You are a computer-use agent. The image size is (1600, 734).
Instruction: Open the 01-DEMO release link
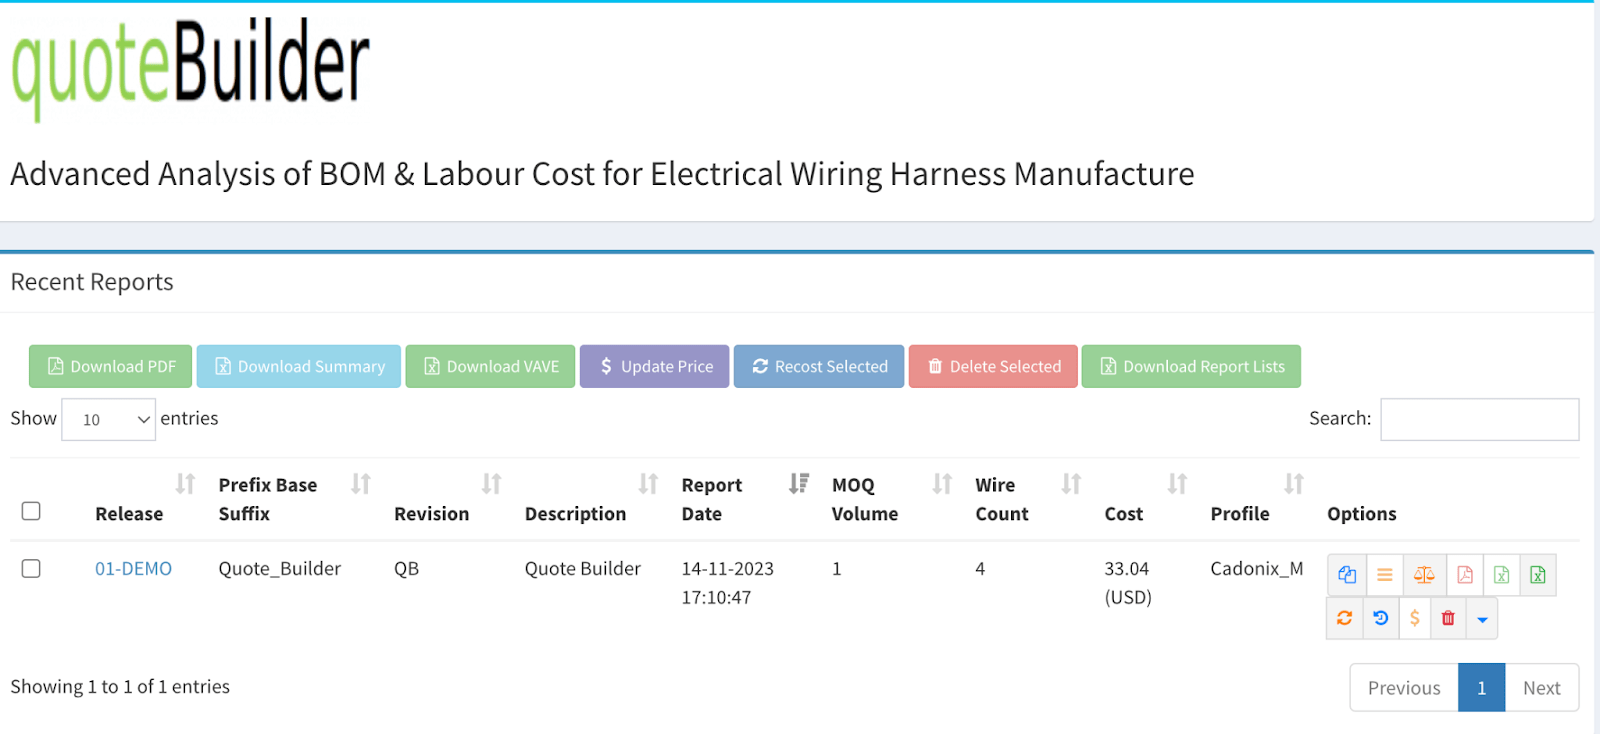click(133, 568)
